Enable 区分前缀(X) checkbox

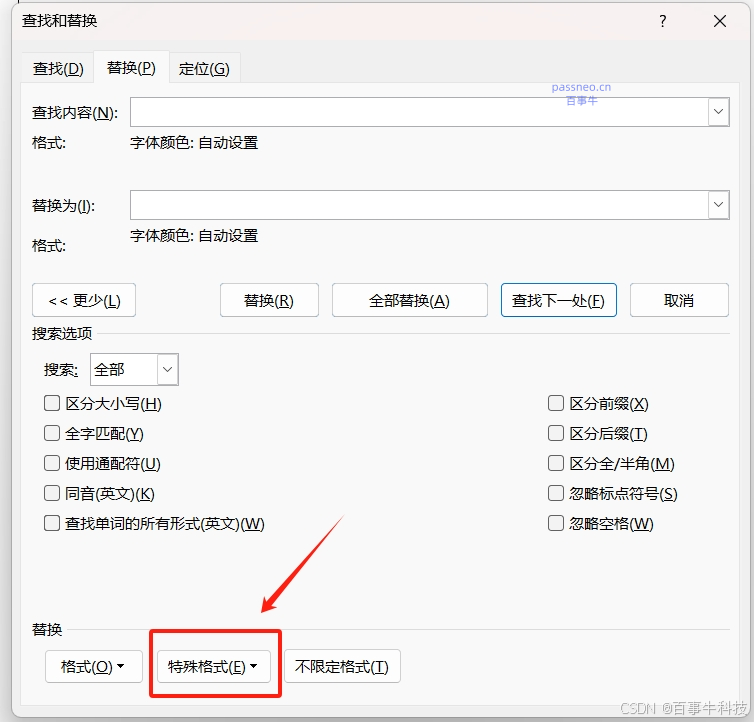pyautogui.click(x=556, y=403)
